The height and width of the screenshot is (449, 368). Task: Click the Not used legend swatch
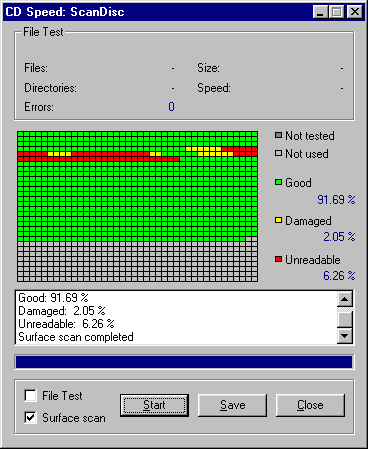278,153
